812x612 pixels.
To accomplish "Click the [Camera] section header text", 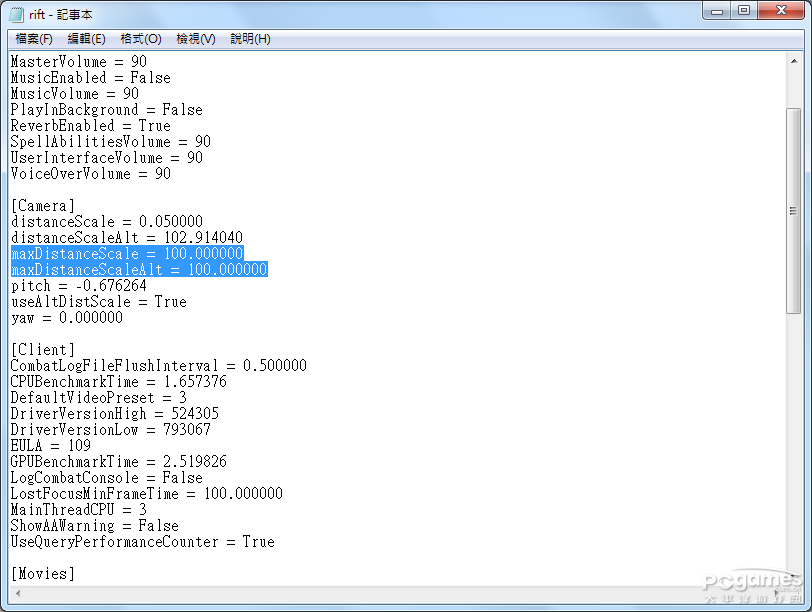I will (x=42, y=206).
